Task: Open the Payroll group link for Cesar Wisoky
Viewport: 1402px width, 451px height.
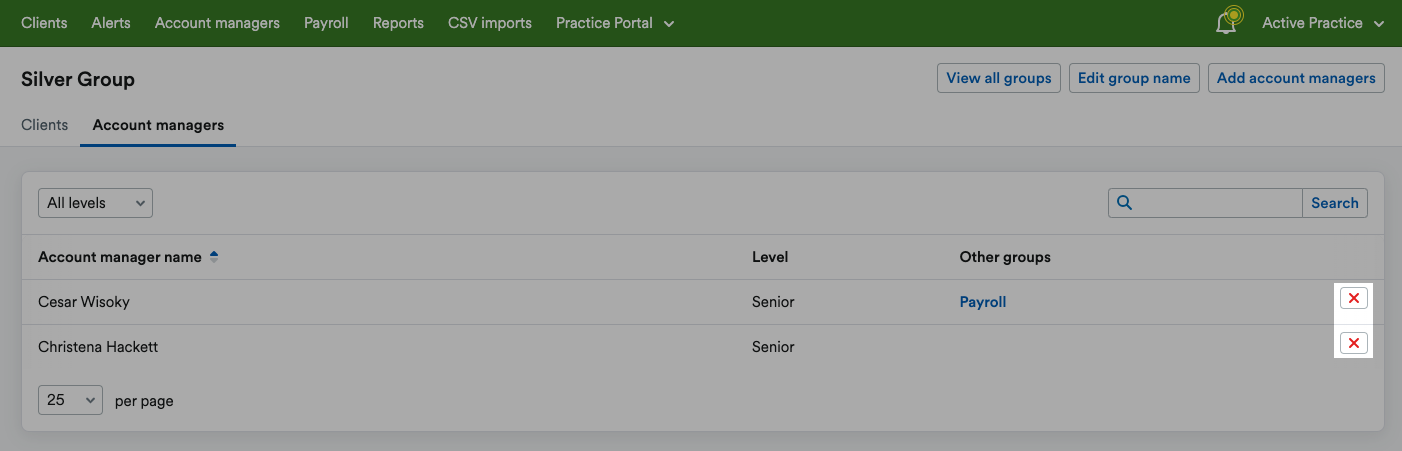Action: [983, 302]
